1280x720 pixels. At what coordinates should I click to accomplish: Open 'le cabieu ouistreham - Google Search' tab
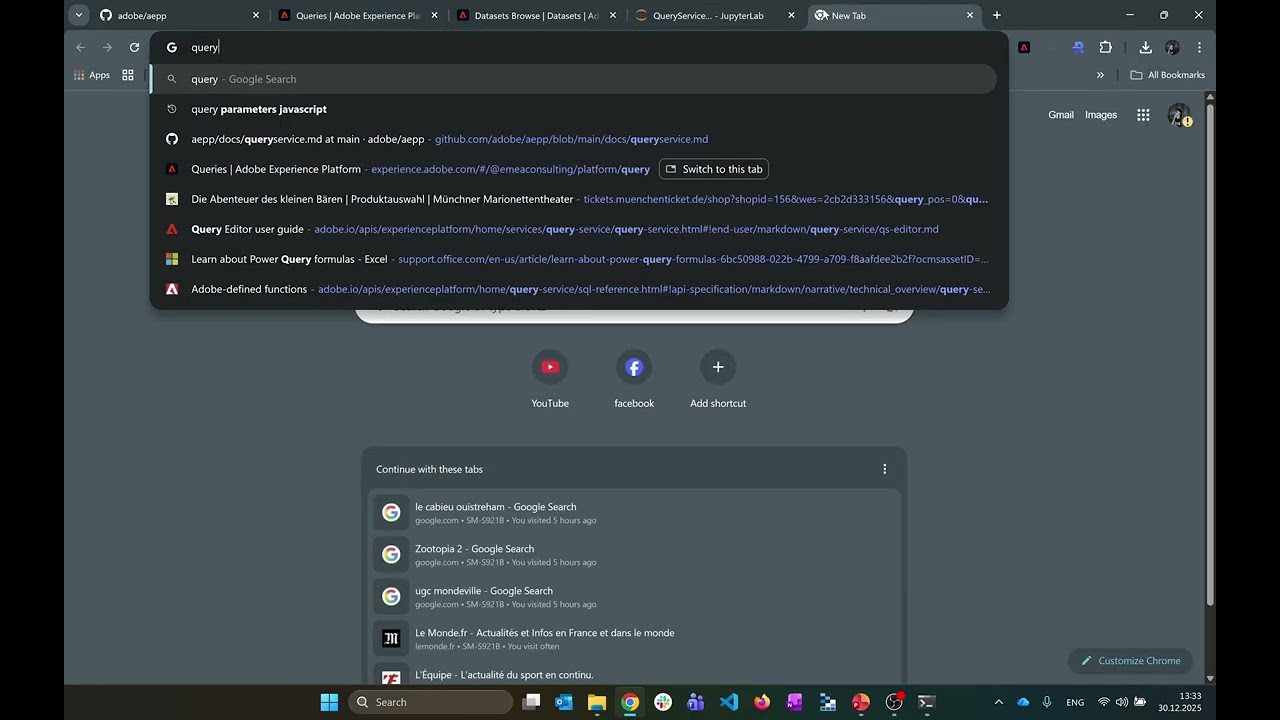click(x=634, y=513)
